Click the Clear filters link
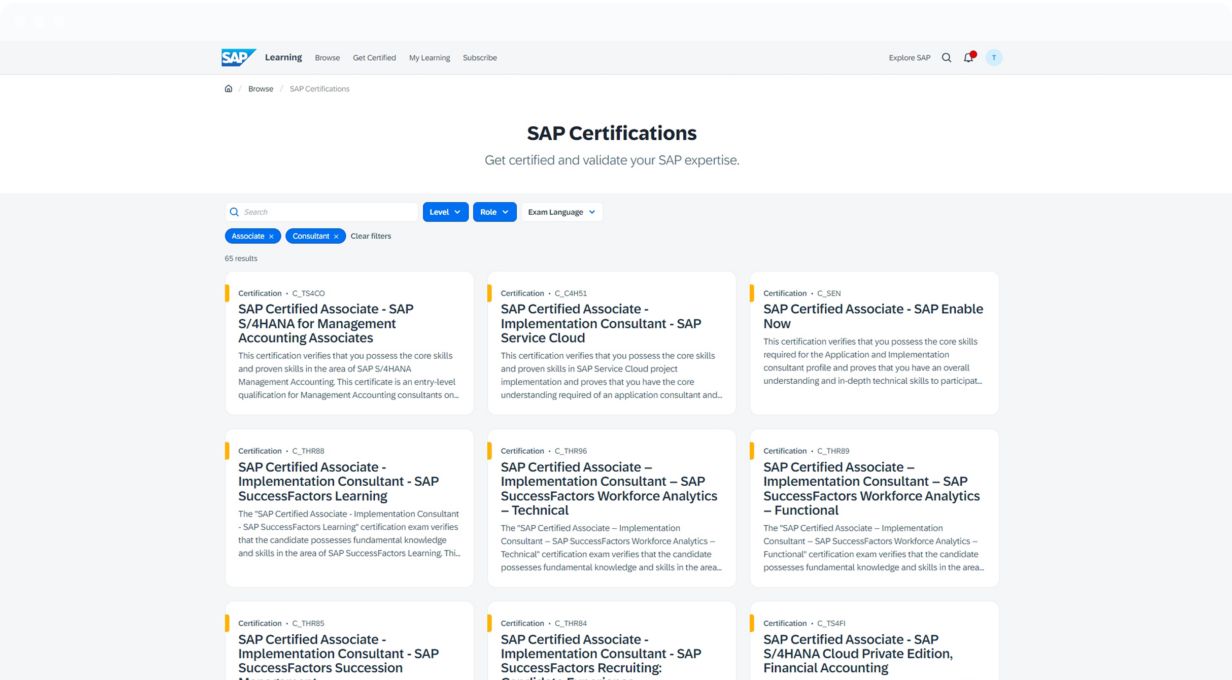The image size is (1232, 680). click(371, 237)
